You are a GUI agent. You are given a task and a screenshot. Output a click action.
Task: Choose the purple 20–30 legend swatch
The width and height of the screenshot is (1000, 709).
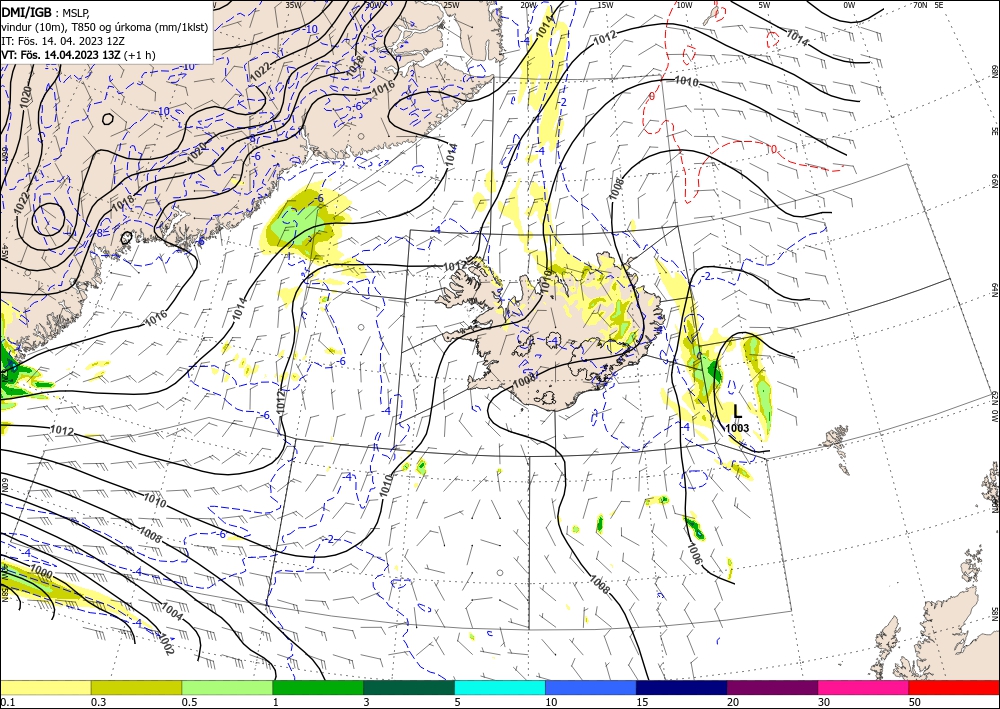point(772,688)
